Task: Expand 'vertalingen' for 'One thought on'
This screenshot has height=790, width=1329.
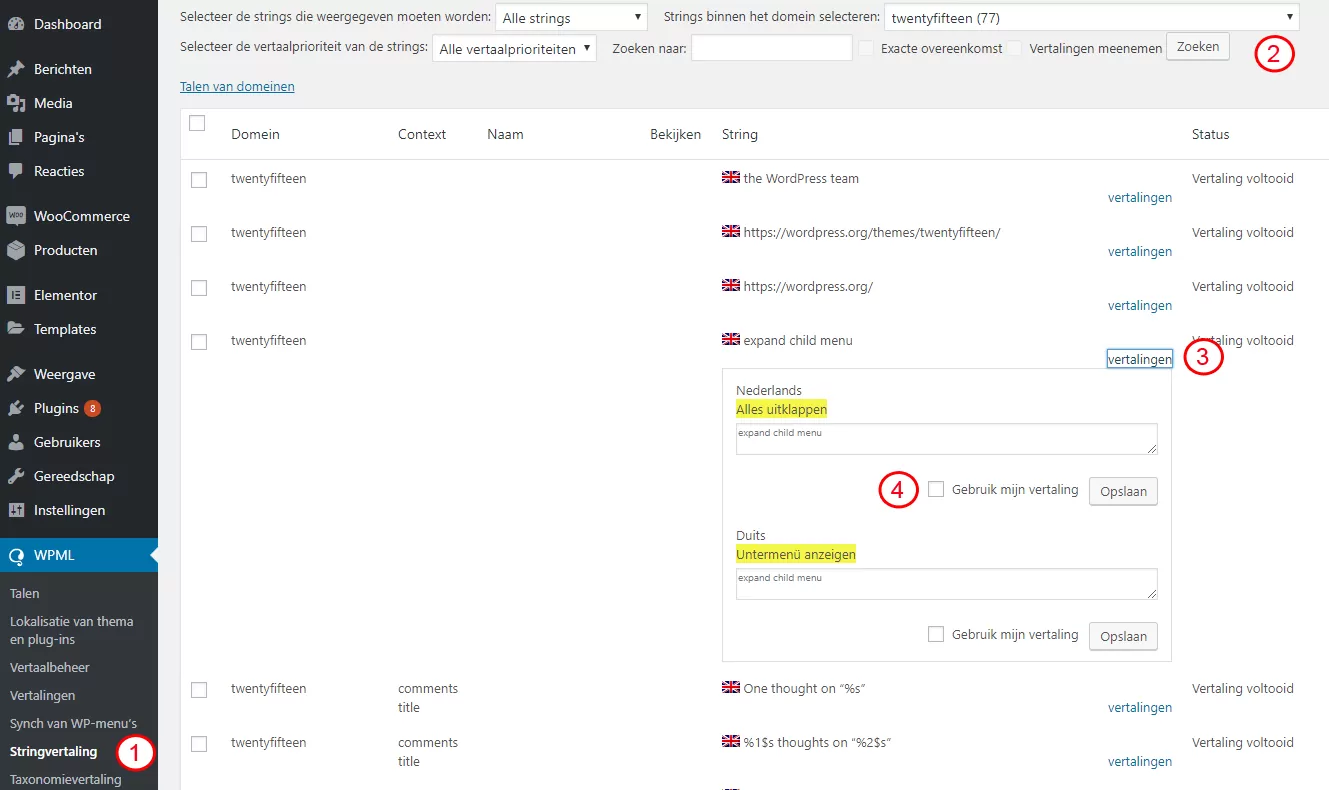Action: coord(1140,708)
